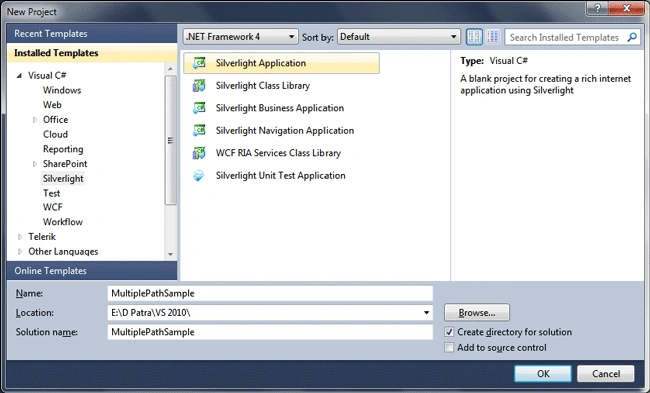Click the Browse... button
Viewport: 650px width, 393px height.
coord(477,313)
